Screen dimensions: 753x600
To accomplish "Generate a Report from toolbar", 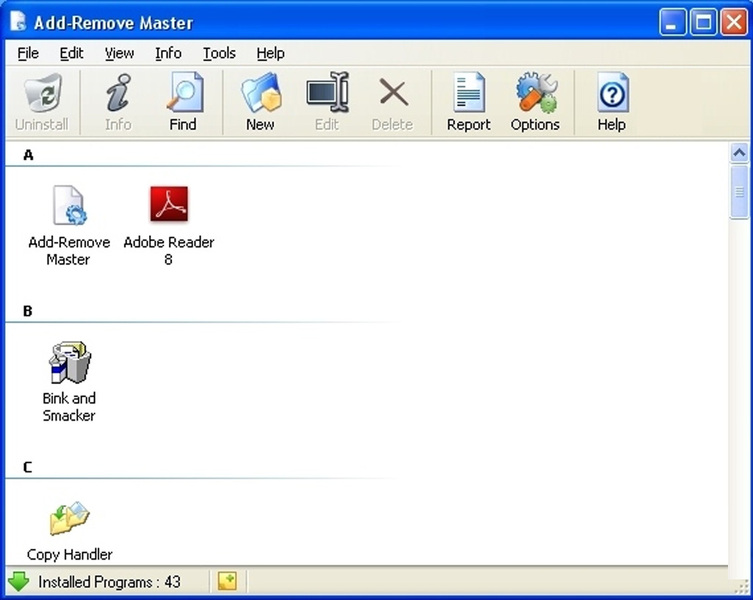I will click(x=469, y=102).
